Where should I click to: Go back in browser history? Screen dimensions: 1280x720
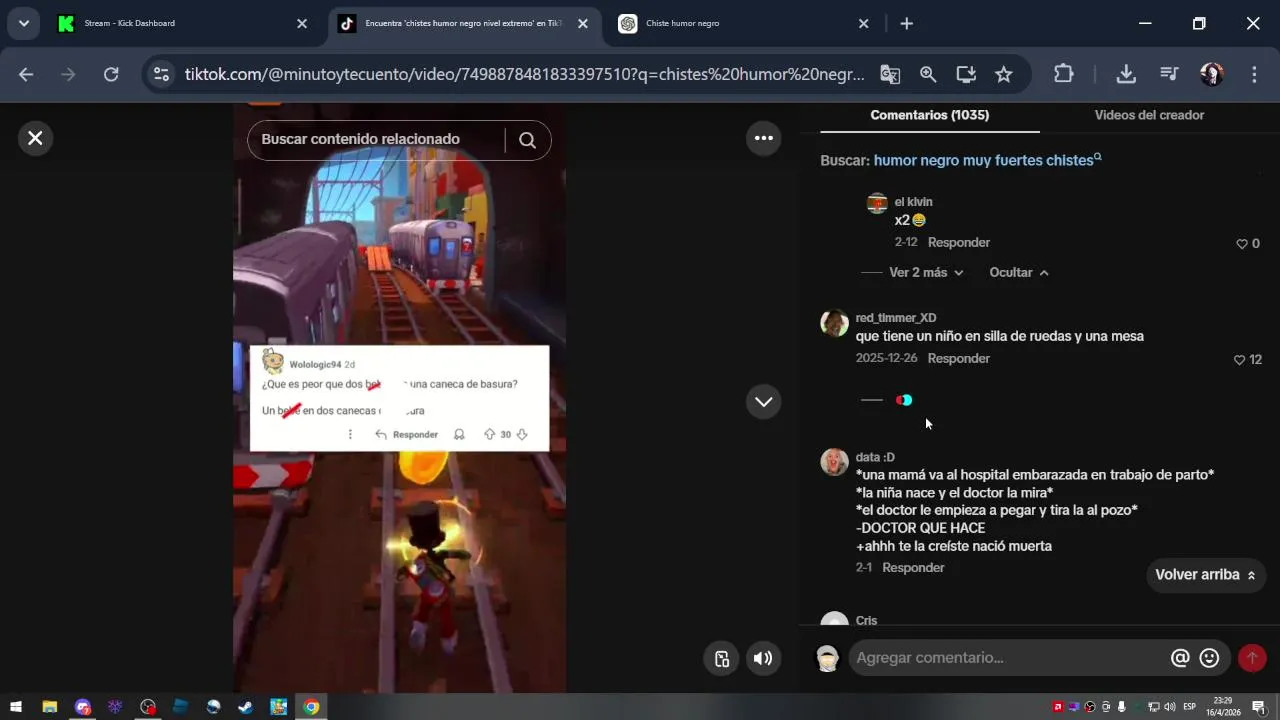[x=26, y=74]
